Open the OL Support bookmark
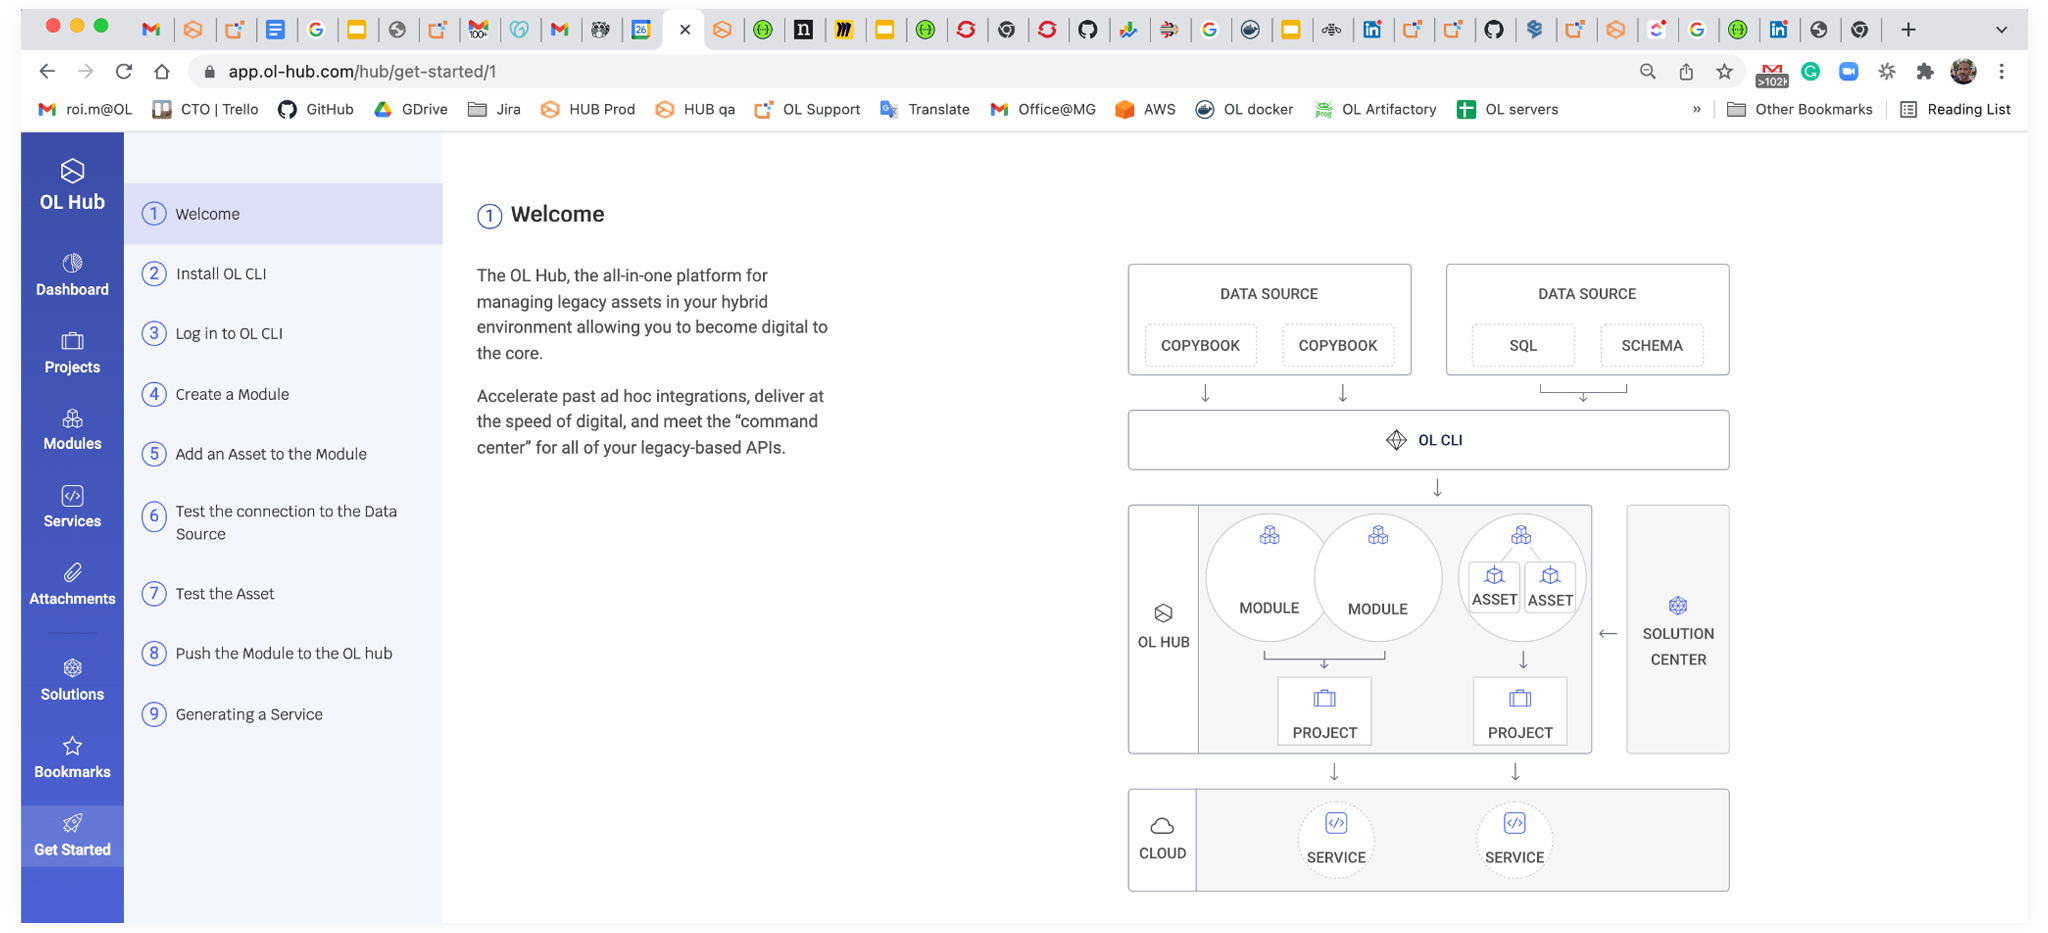 point(807,109)
